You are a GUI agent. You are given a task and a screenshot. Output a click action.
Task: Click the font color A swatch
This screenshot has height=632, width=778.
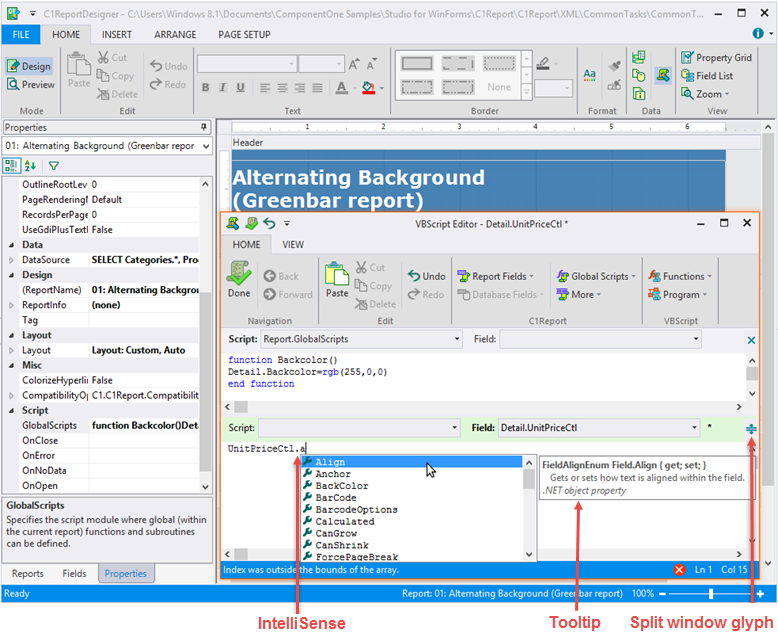pos(341,88)
